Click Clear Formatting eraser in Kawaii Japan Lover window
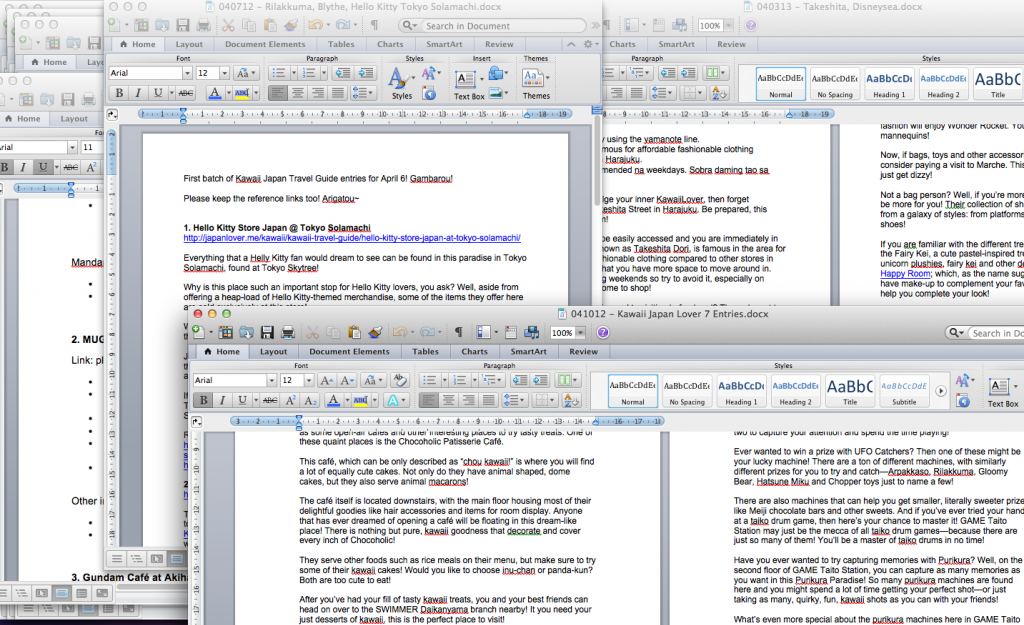Screen dimensions: 1024x625 pos(399,380)
